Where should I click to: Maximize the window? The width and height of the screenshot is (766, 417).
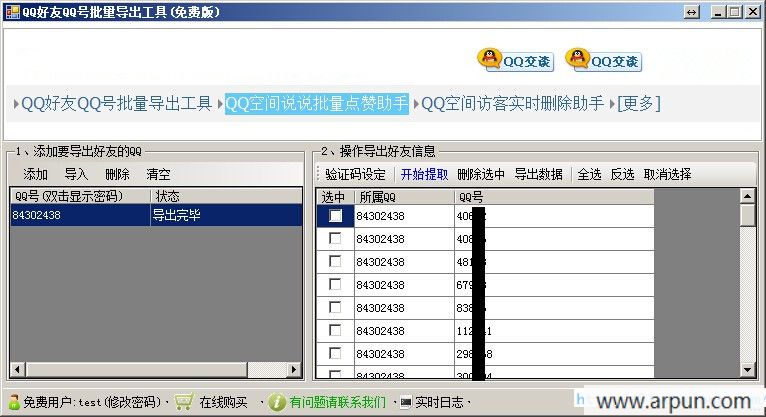735,12
